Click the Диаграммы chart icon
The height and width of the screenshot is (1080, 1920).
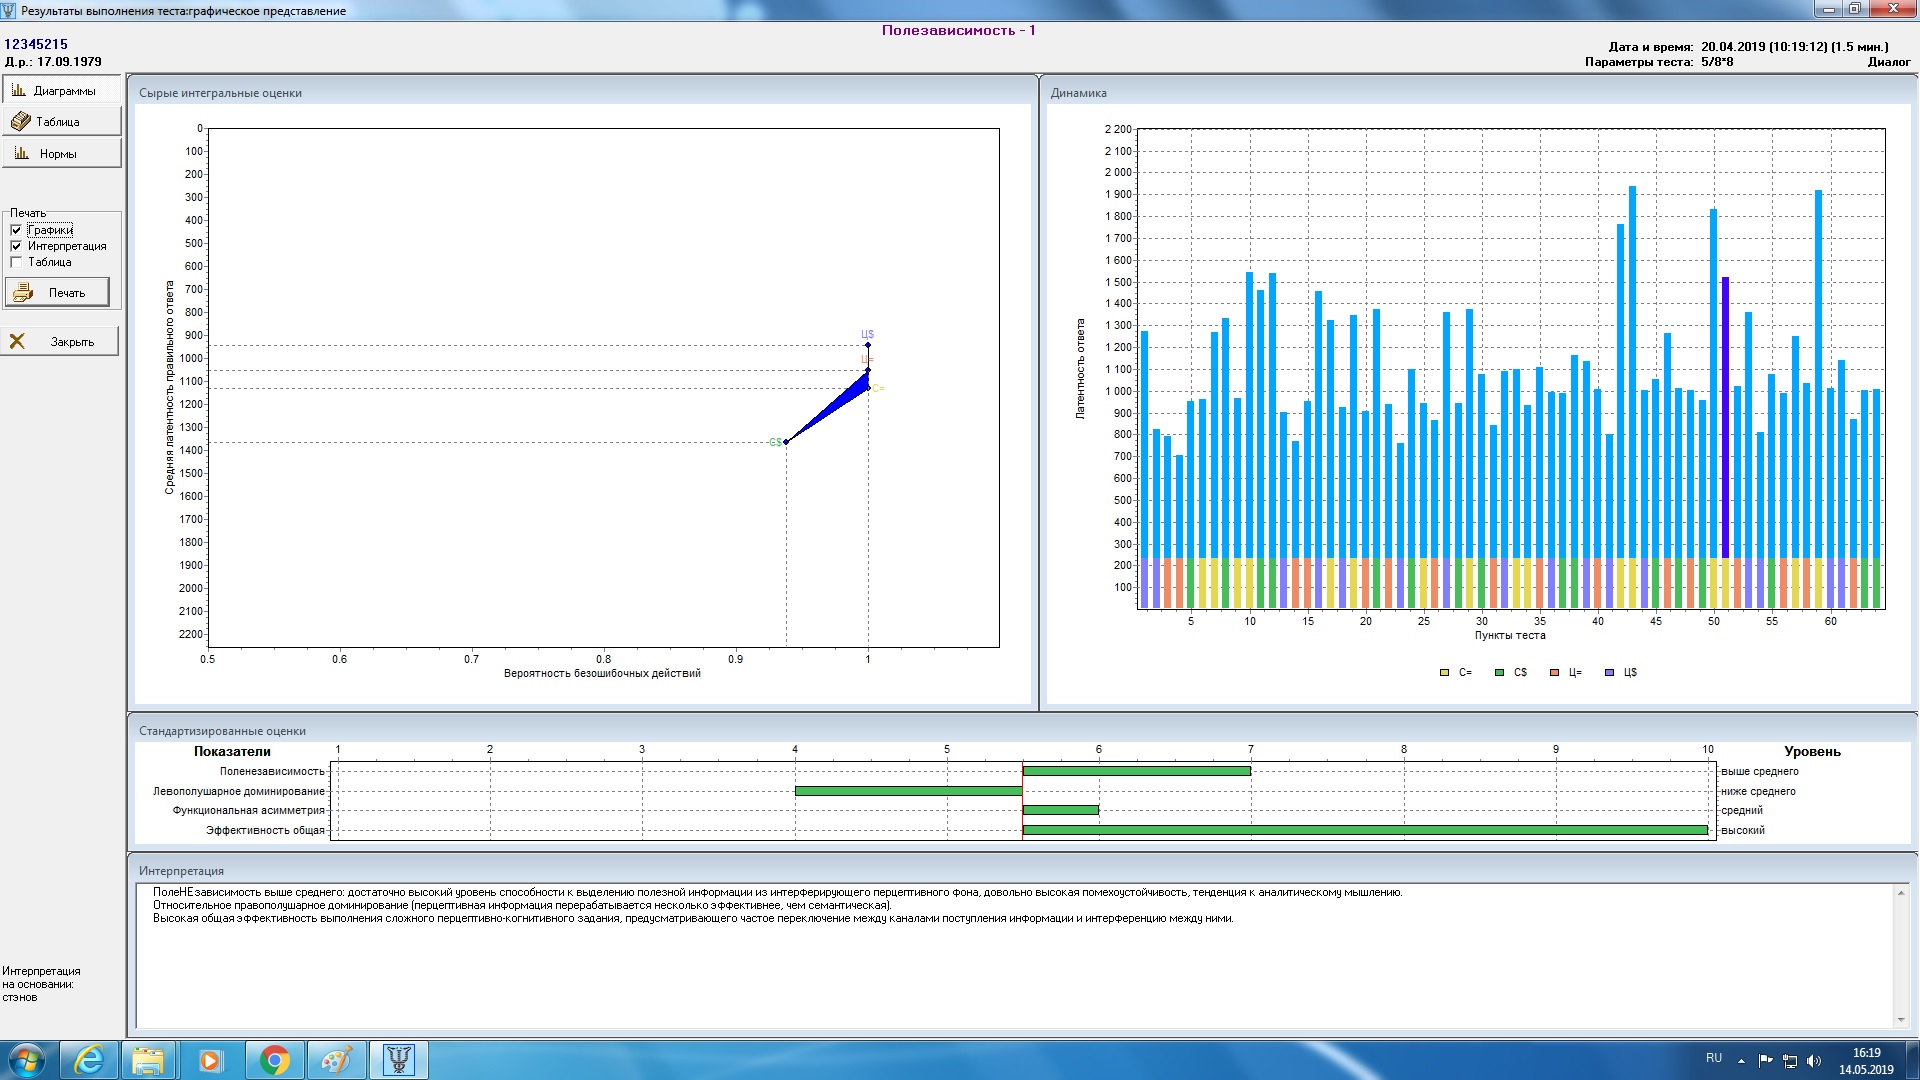click(18, 90)
